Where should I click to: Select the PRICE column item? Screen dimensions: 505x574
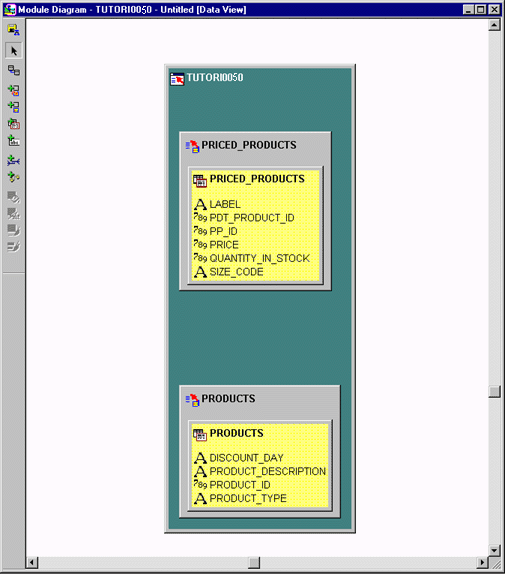coord(224,245)
